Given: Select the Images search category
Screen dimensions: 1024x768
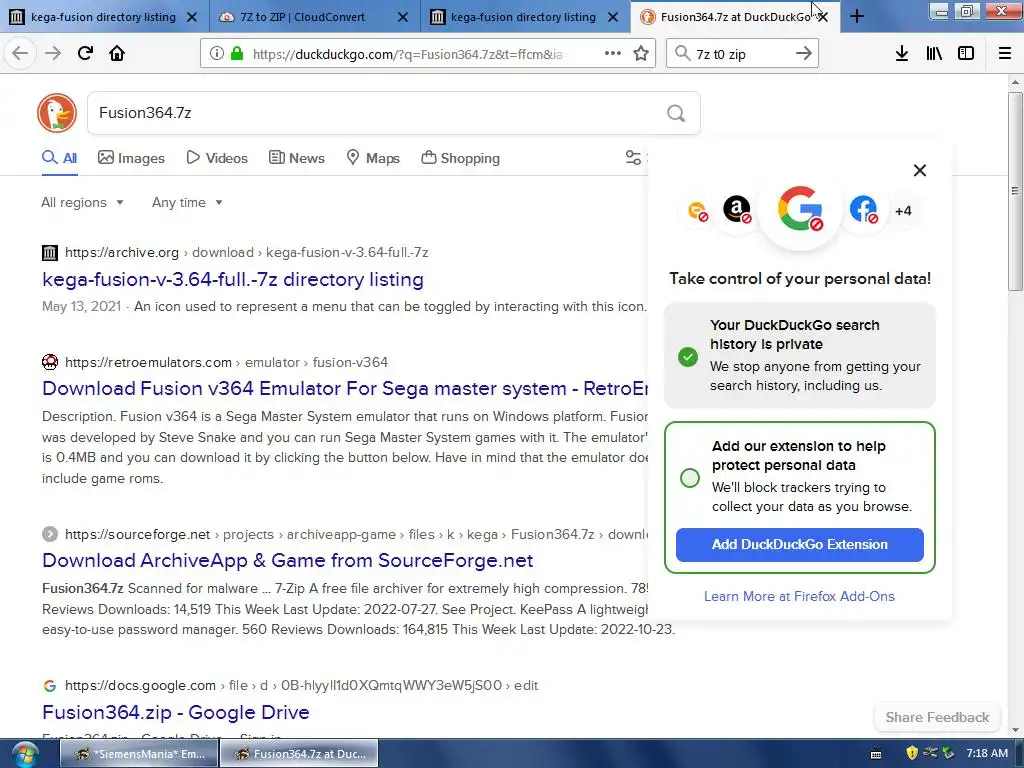Looking at the screenshot, I should point(131,158).
